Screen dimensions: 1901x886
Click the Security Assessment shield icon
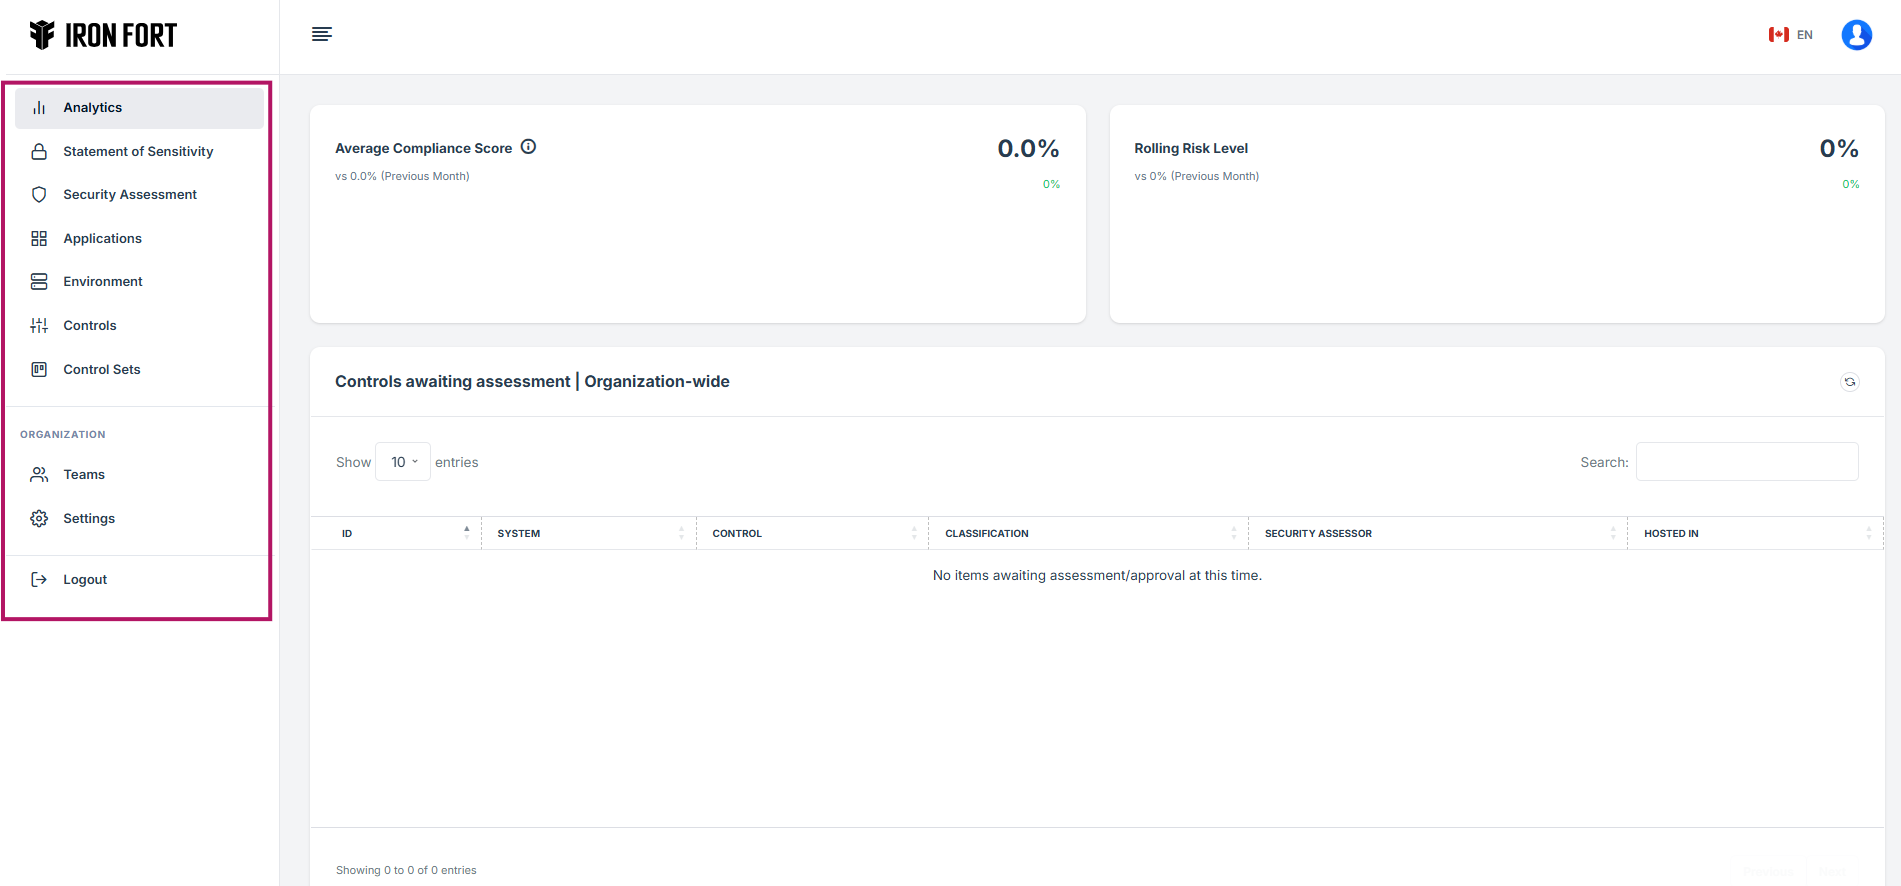tap(39, 195)
